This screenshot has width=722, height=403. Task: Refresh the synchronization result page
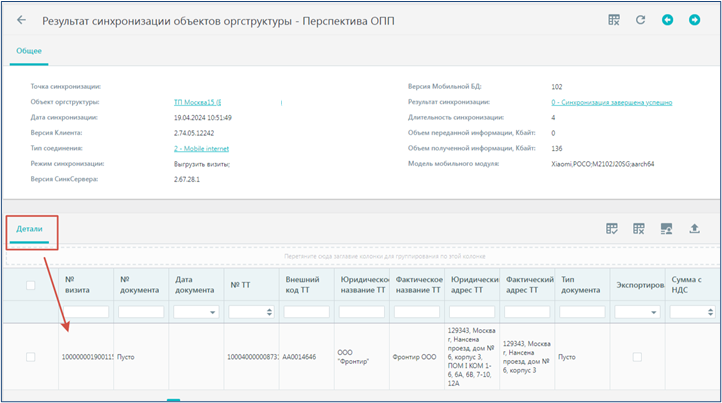(x=640, y=20)
